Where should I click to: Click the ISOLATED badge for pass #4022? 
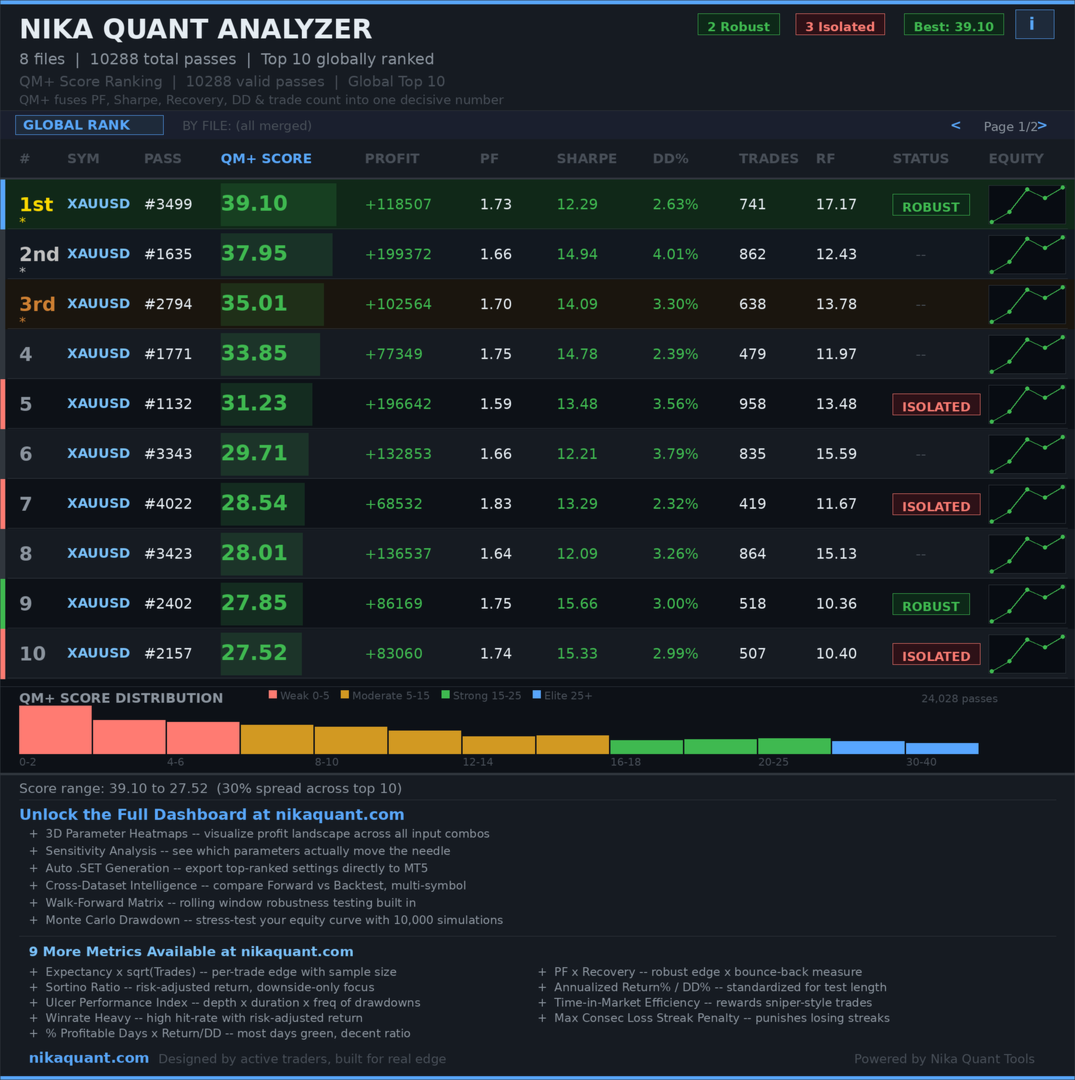click(936, 505)
